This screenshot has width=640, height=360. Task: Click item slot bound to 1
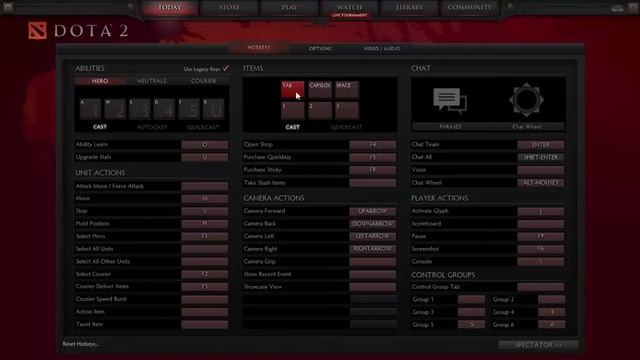click(x=293, y=111)
